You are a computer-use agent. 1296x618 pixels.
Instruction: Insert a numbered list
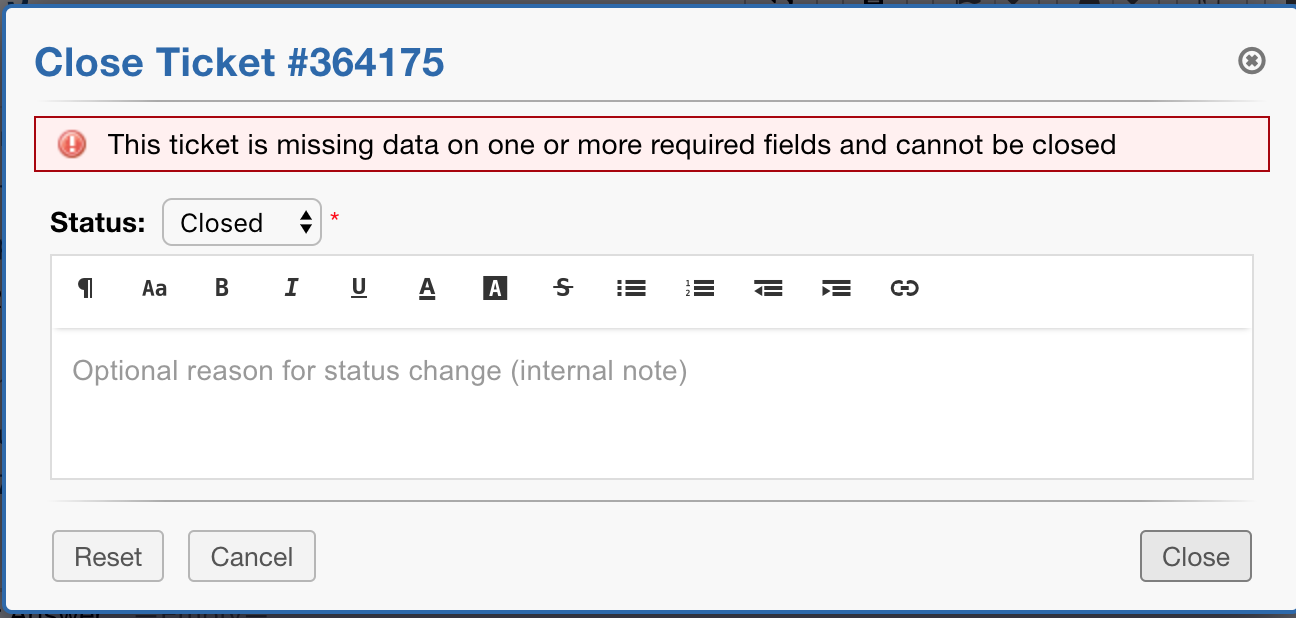click(699, 288)
